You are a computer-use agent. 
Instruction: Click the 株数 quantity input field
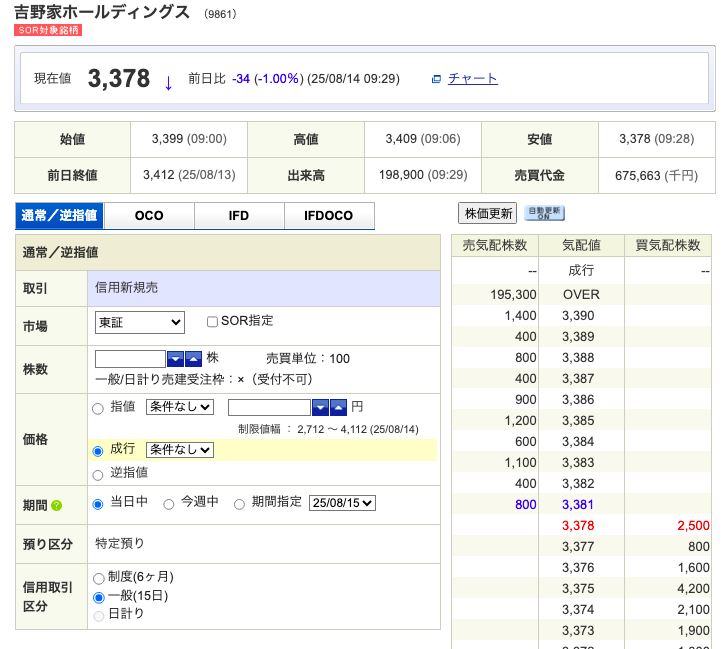[130, 359]
